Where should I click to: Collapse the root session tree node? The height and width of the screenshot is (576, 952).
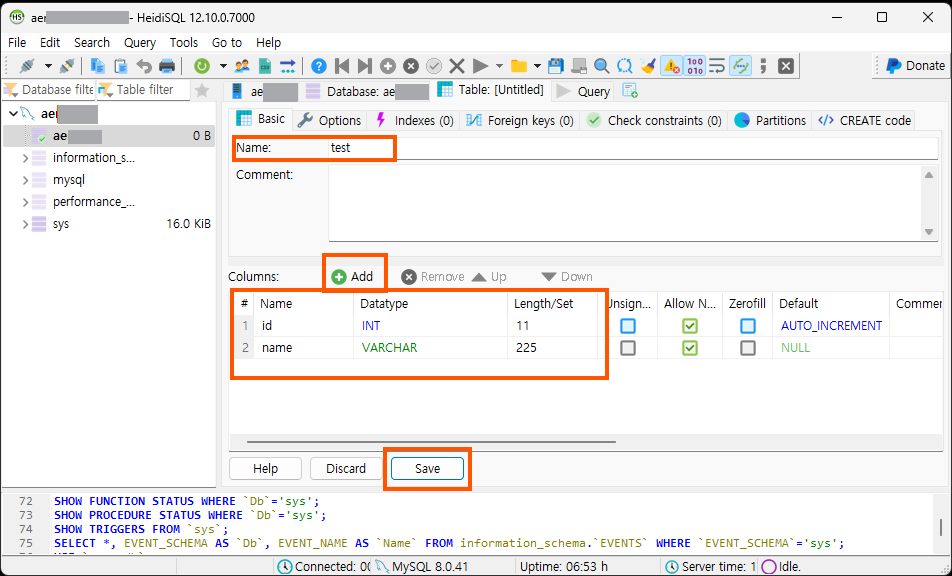coord(13,114)
